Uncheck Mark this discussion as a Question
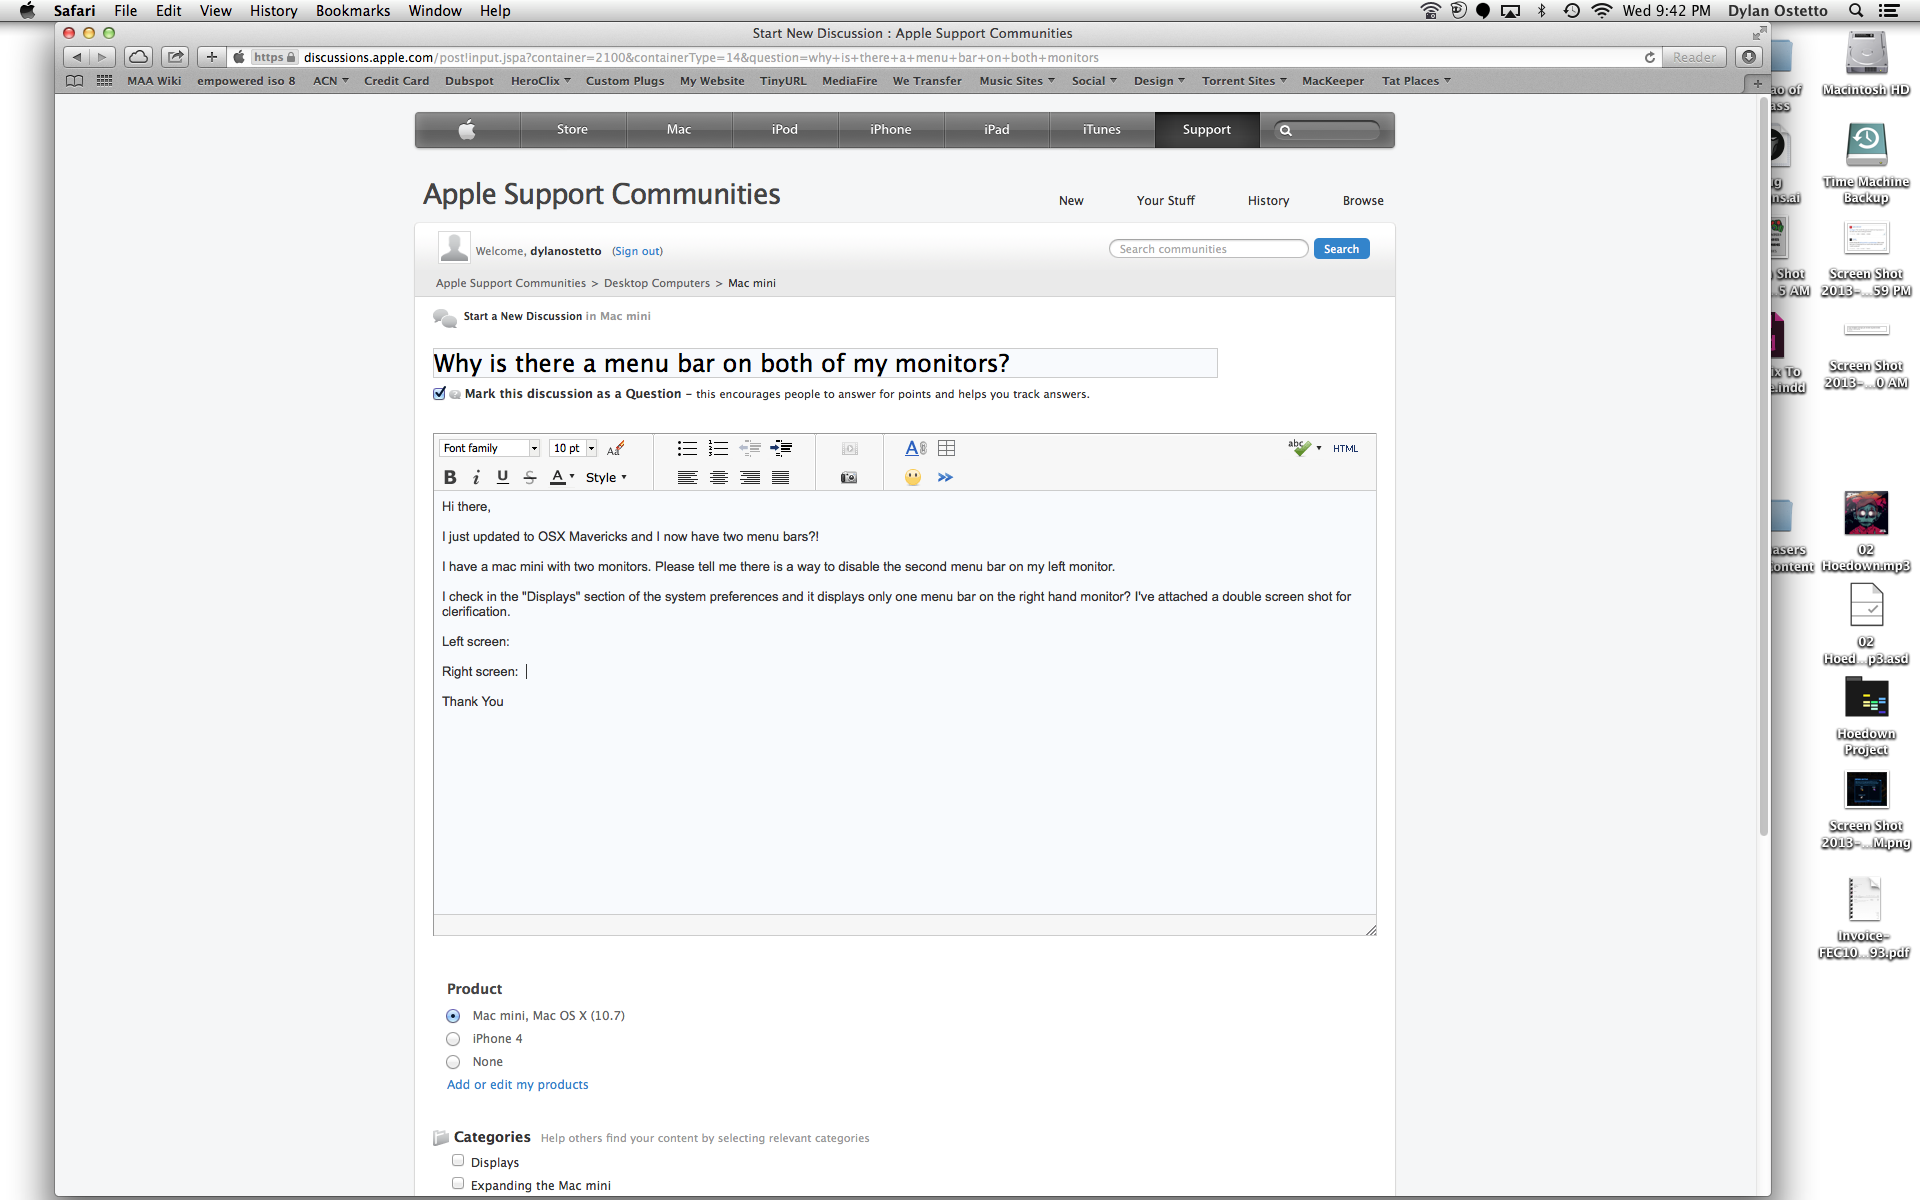 click(439, 393)
